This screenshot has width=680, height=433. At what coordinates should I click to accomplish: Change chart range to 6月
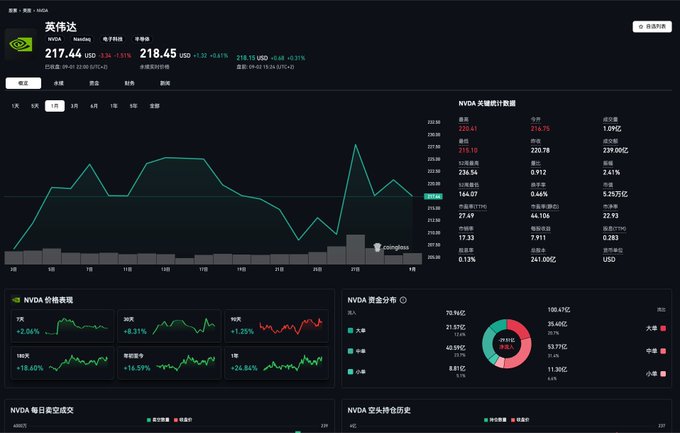click(94, 106)
